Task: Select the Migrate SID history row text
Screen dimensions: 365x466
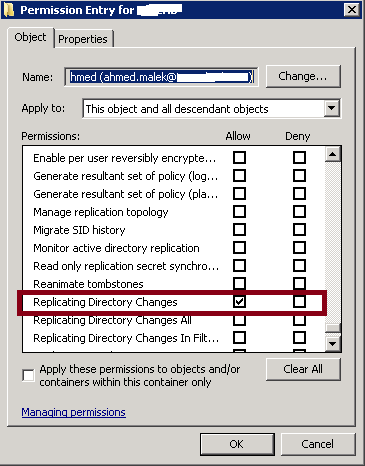Action: click(x=79, y=230)
